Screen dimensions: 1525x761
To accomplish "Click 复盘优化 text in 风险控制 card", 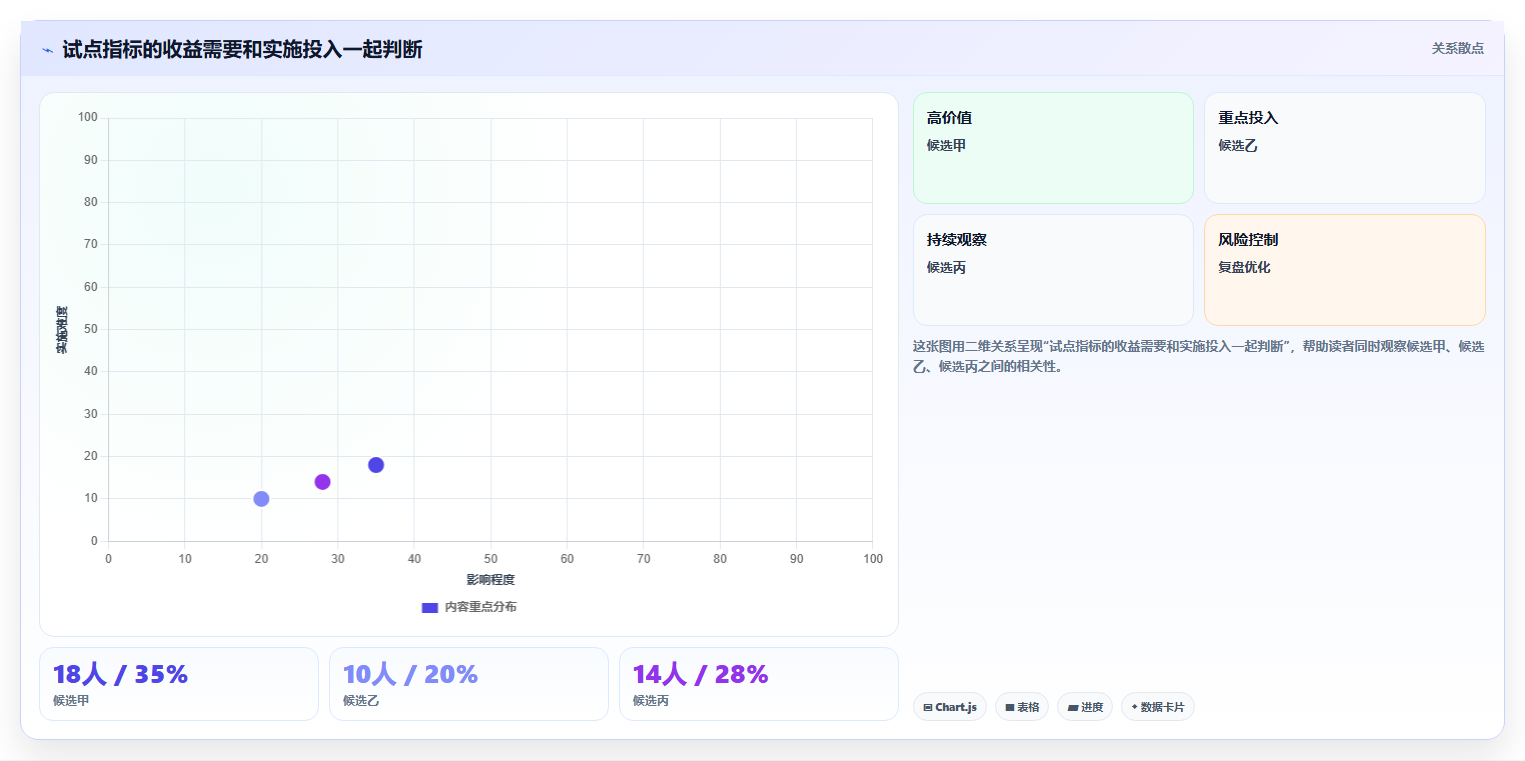I will pyautogui.click(x=1244, y=267).
